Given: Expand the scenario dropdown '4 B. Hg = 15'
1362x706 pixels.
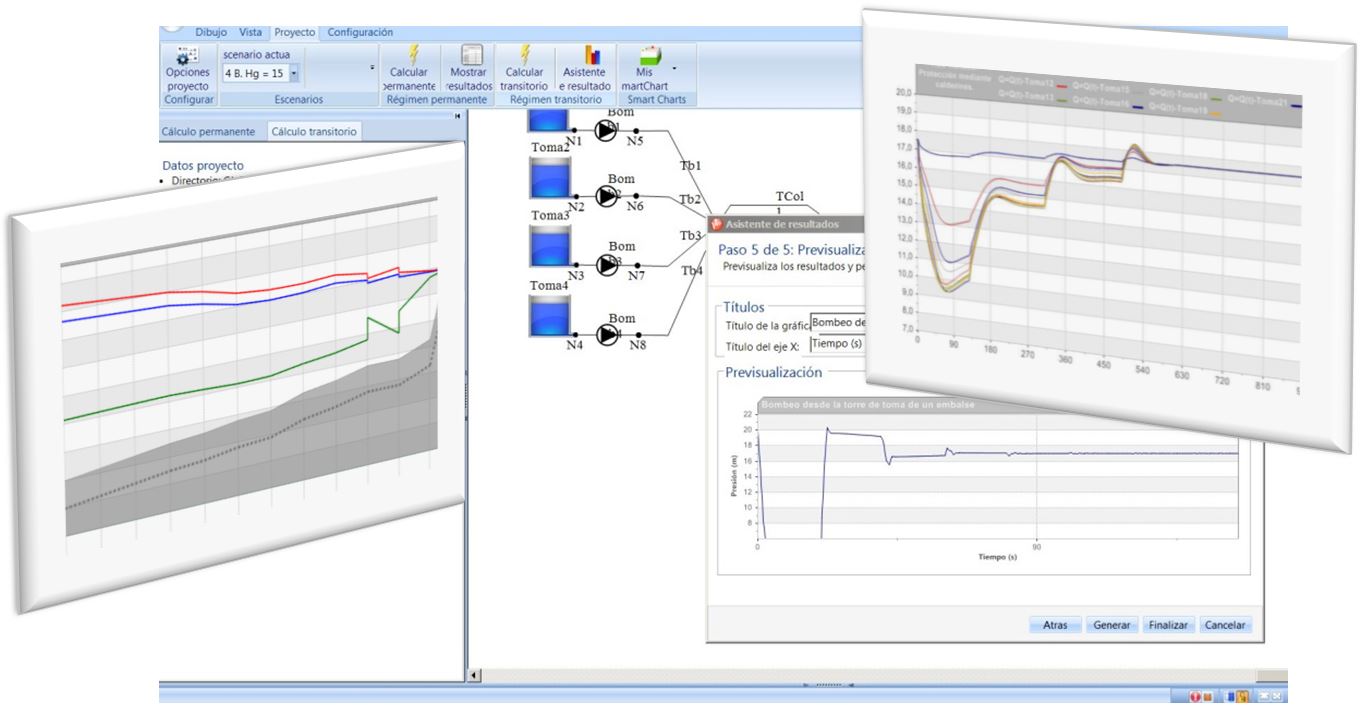Looking at the screenshot, I should (294, 74).
